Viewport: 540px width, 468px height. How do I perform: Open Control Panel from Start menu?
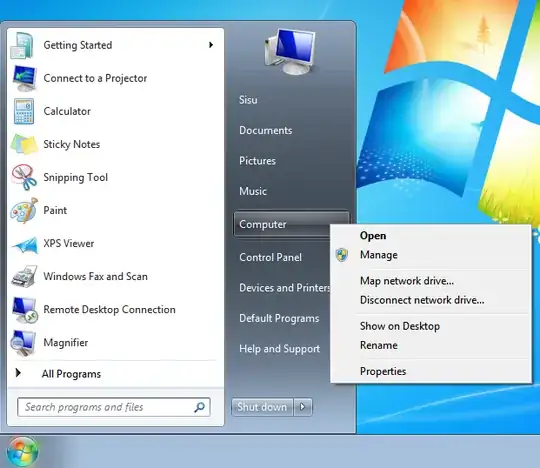[x=270, y=257]
